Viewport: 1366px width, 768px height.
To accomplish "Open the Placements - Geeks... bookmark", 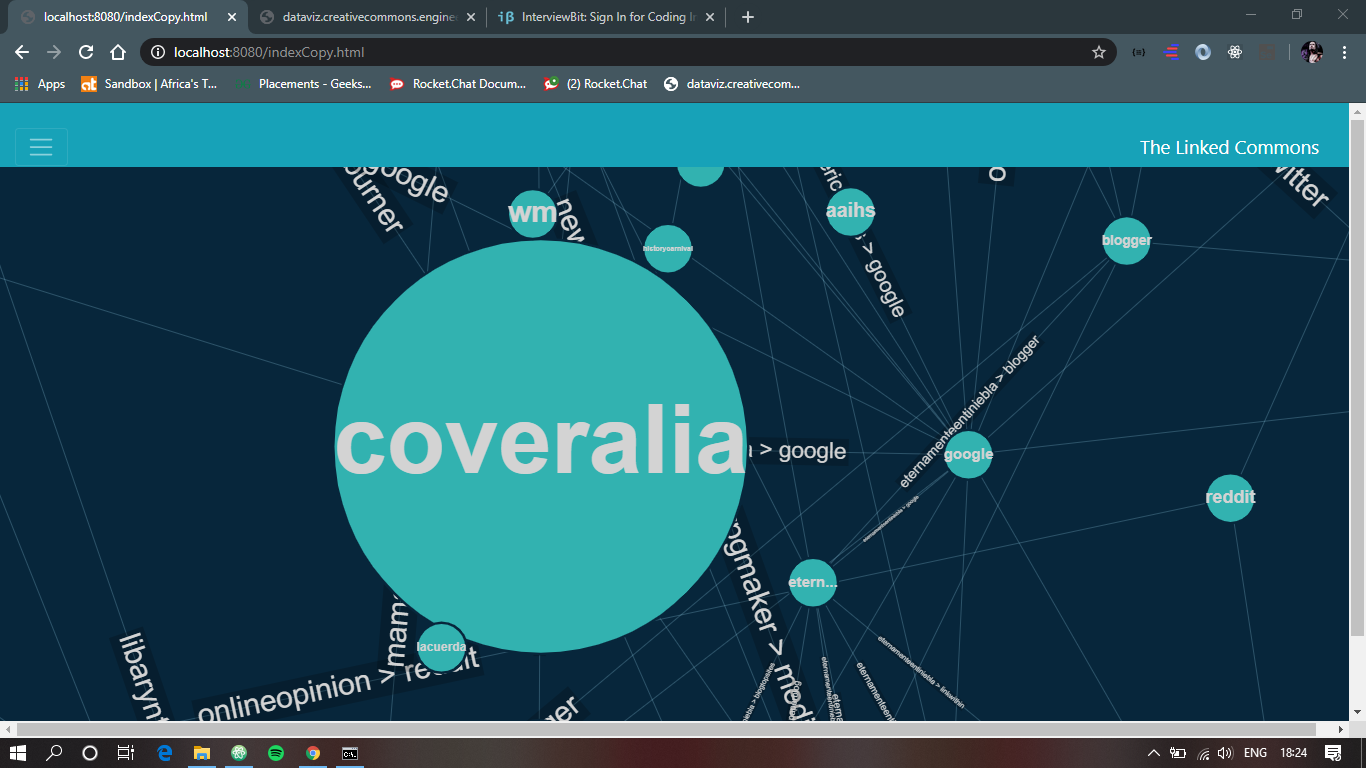I will click(303, 84).
